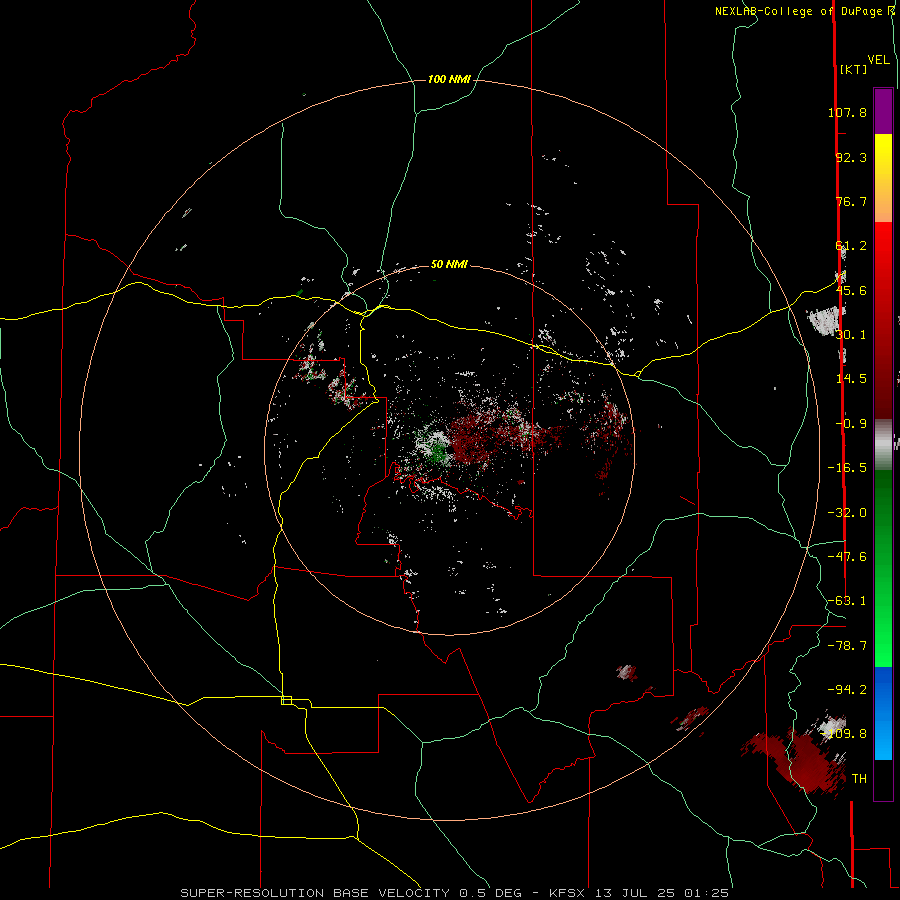The height and width of the screenshot is (900, 900).
Task: Click the dark blue segment of the color bar
Action: click(883, 686)
